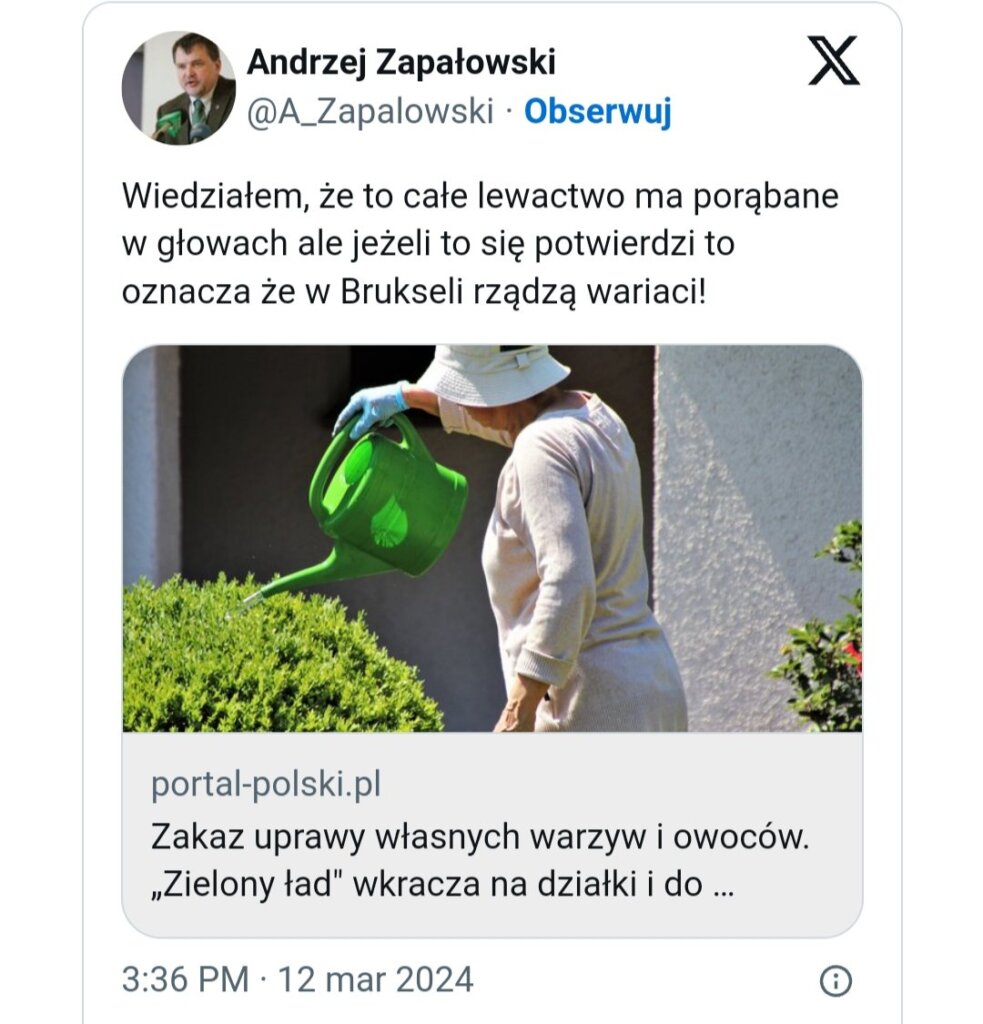
Task: Click the 12 mar 2024 date
Action: (376, 980)
